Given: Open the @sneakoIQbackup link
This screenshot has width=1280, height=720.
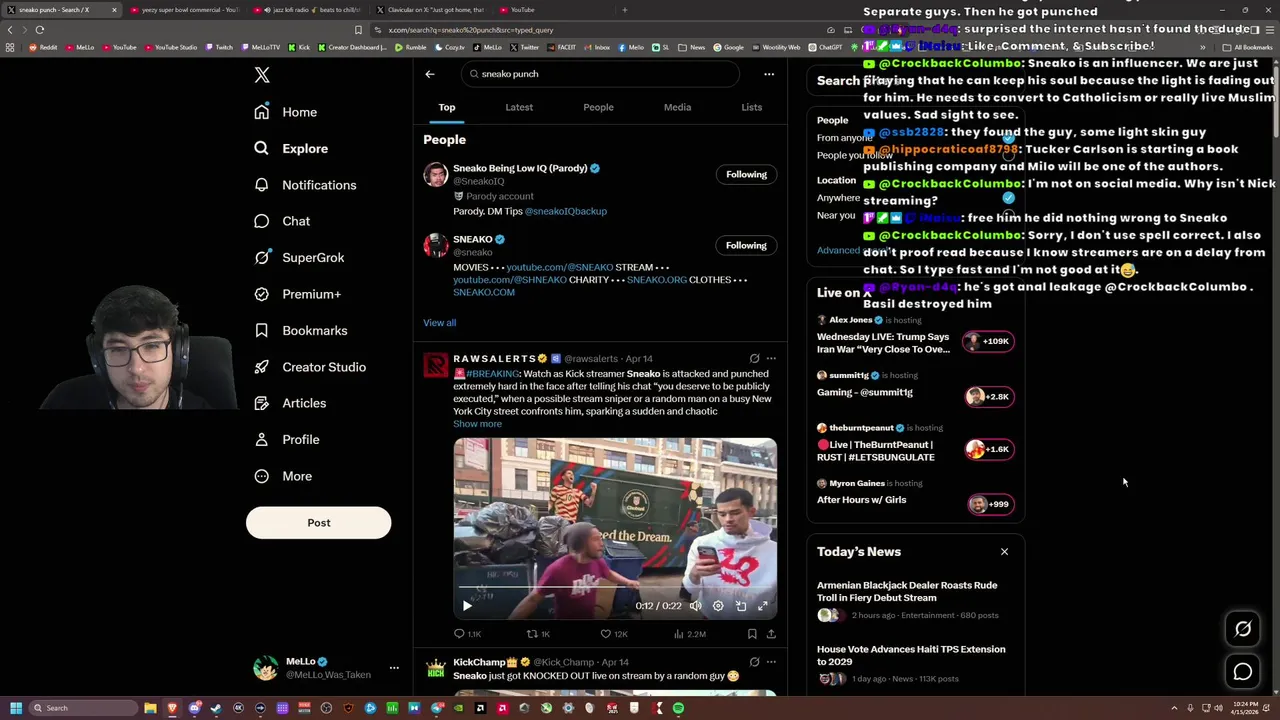Looking at the screenshot, I should (566, 211).
